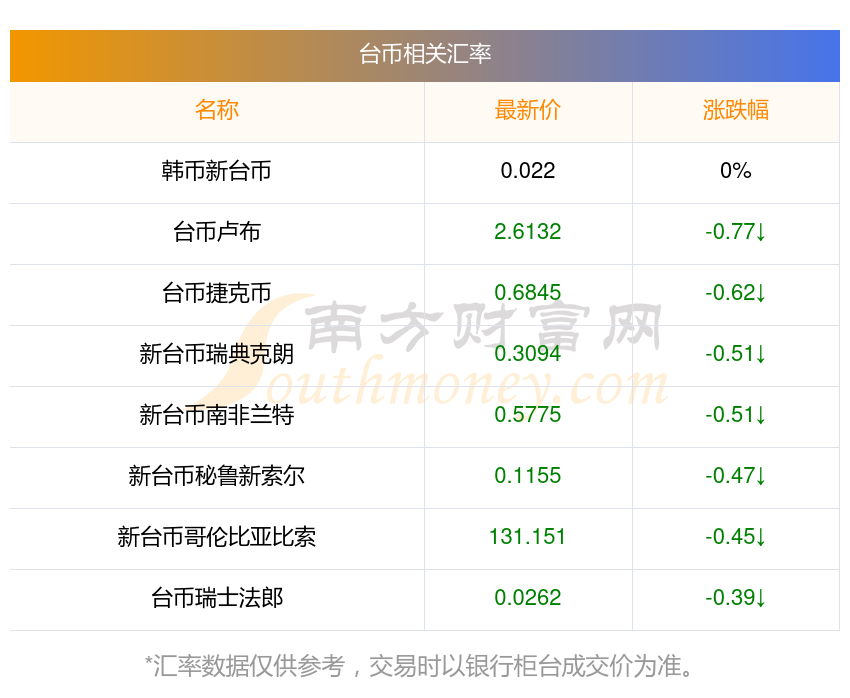Select the -0.47↓ change value

tap(736, 476)
